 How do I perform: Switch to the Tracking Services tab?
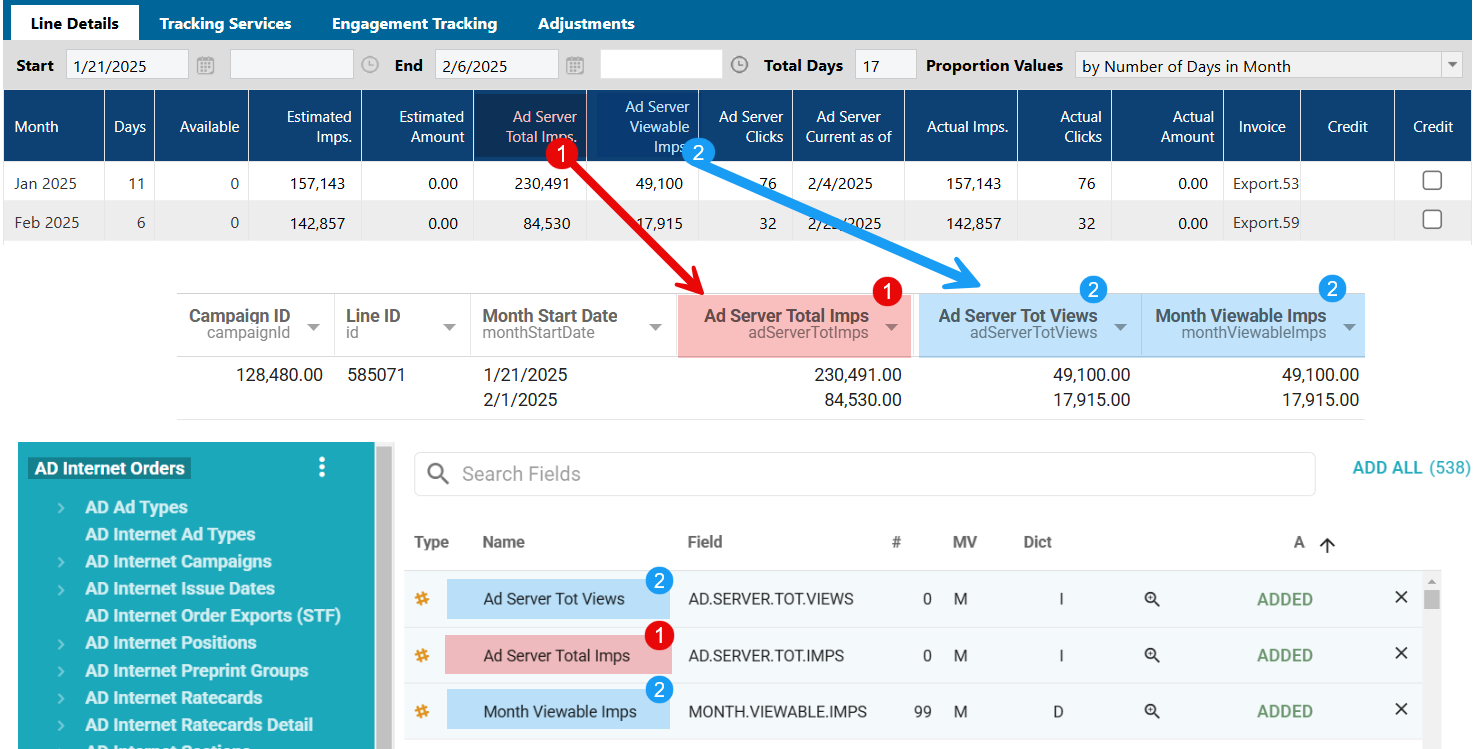click(x=225, y=23)
